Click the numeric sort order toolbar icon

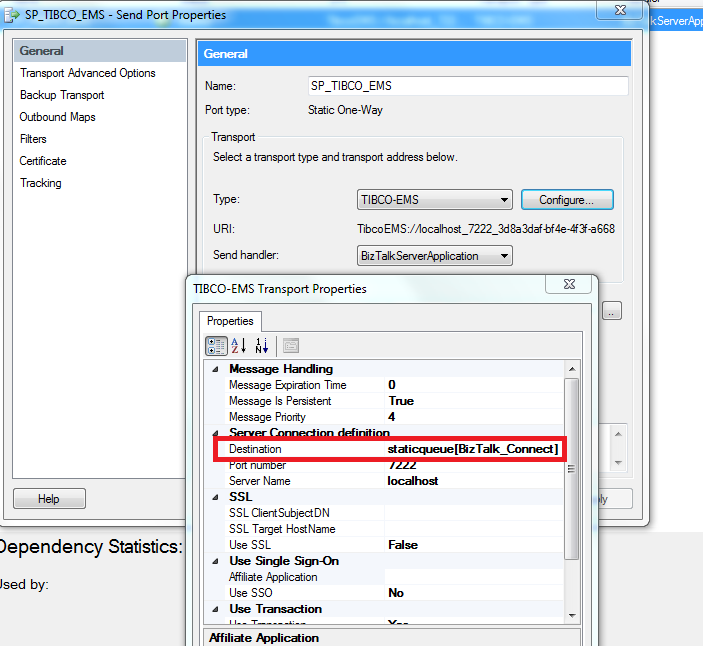pyautogui.click(x=262, y=346)
